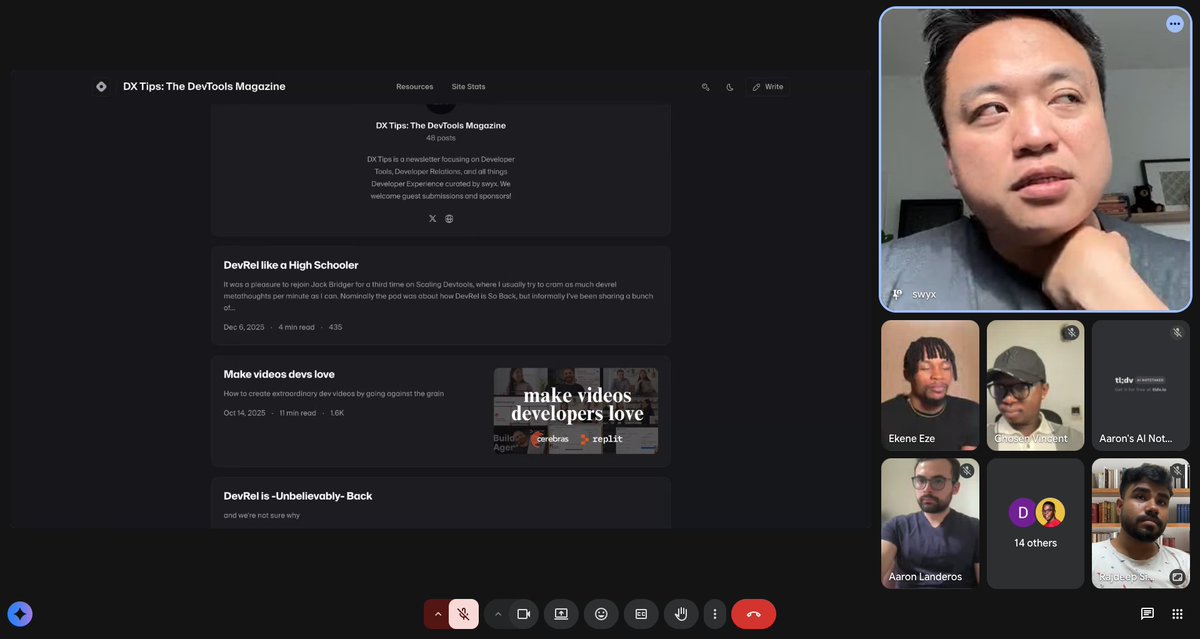Select Aaron Landeros's video tile
Screen dimensions: 1200x639
coord(930,523)
